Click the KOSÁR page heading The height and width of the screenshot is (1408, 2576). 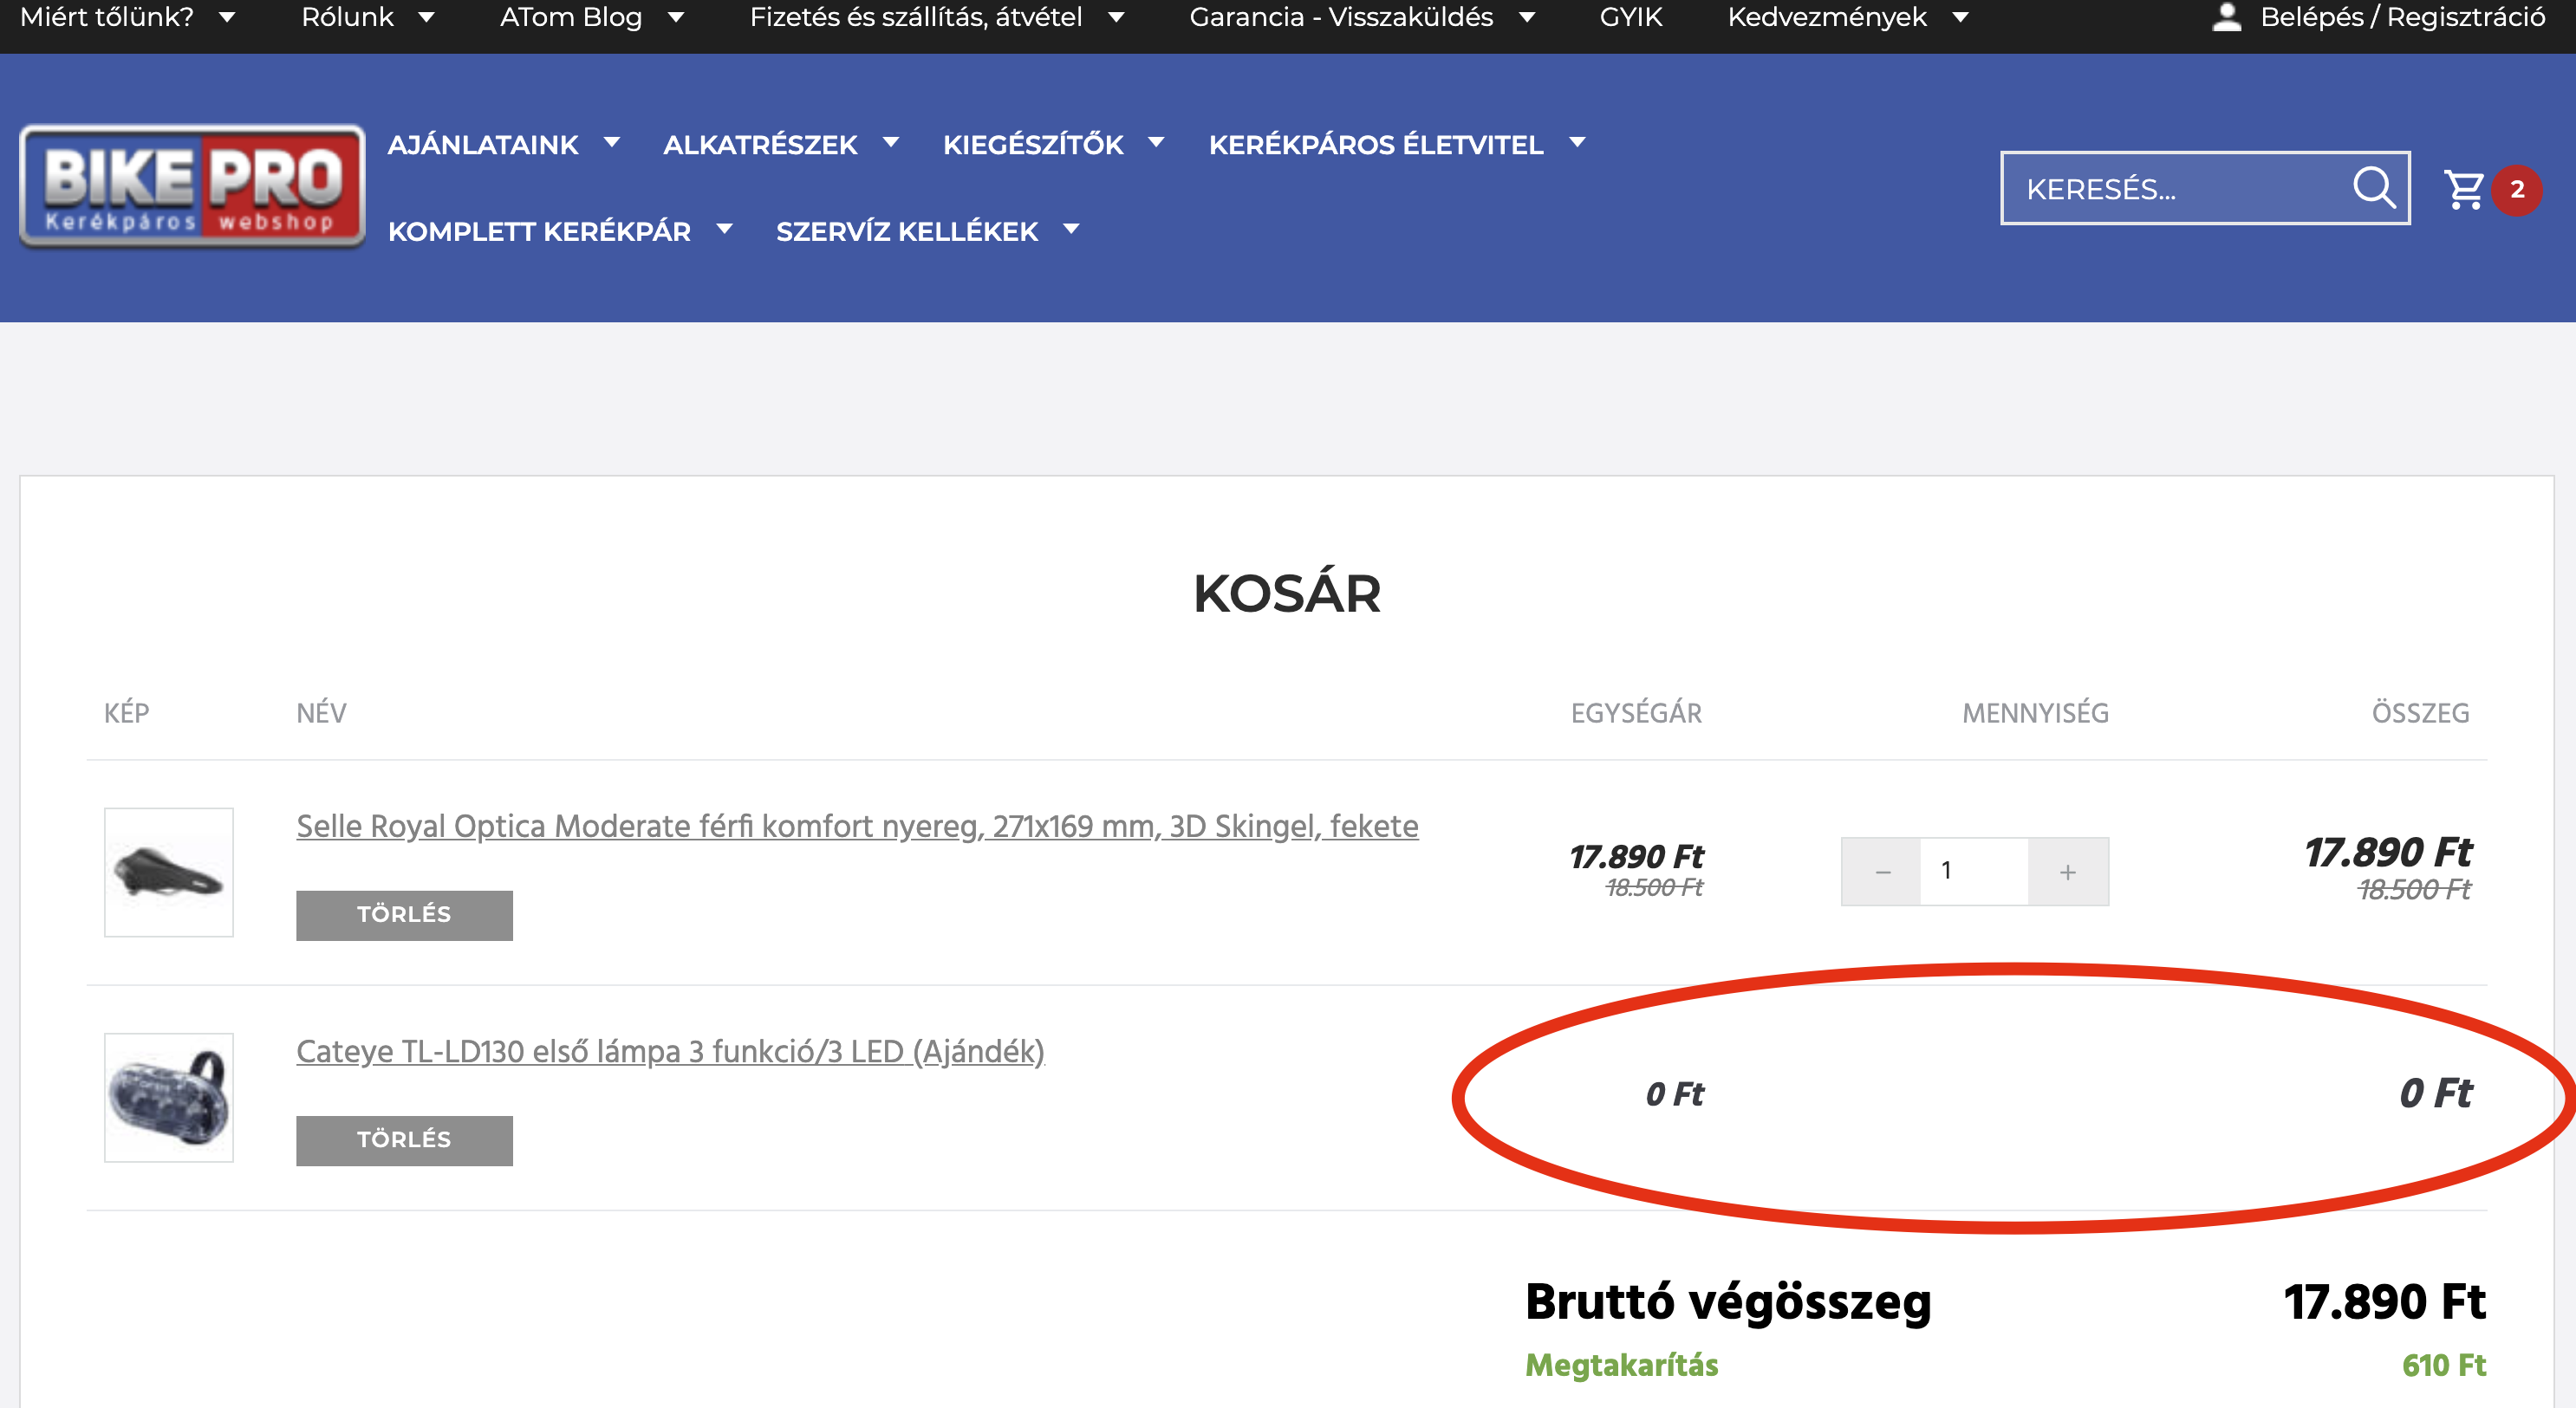(1287, 593)
